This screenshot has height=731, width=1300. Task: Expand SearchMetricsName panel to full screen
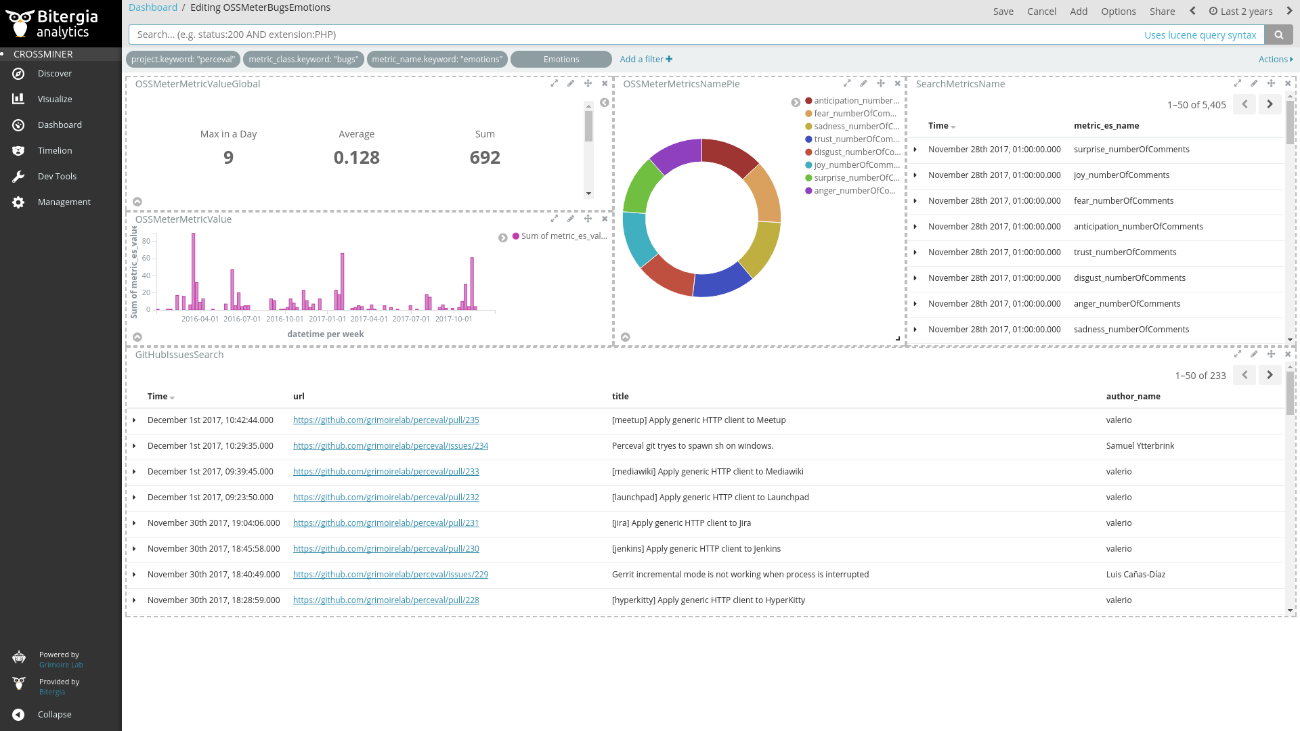[x=1238, y=83]
